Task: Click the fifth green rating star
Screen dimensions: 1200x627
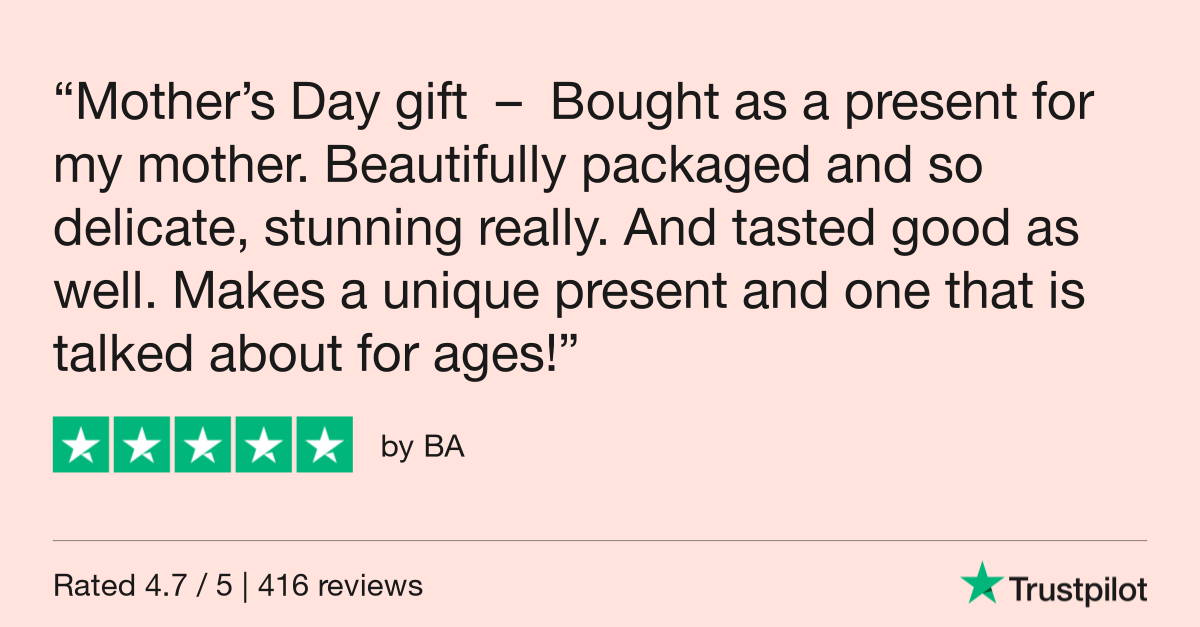Action: point(325,445)
